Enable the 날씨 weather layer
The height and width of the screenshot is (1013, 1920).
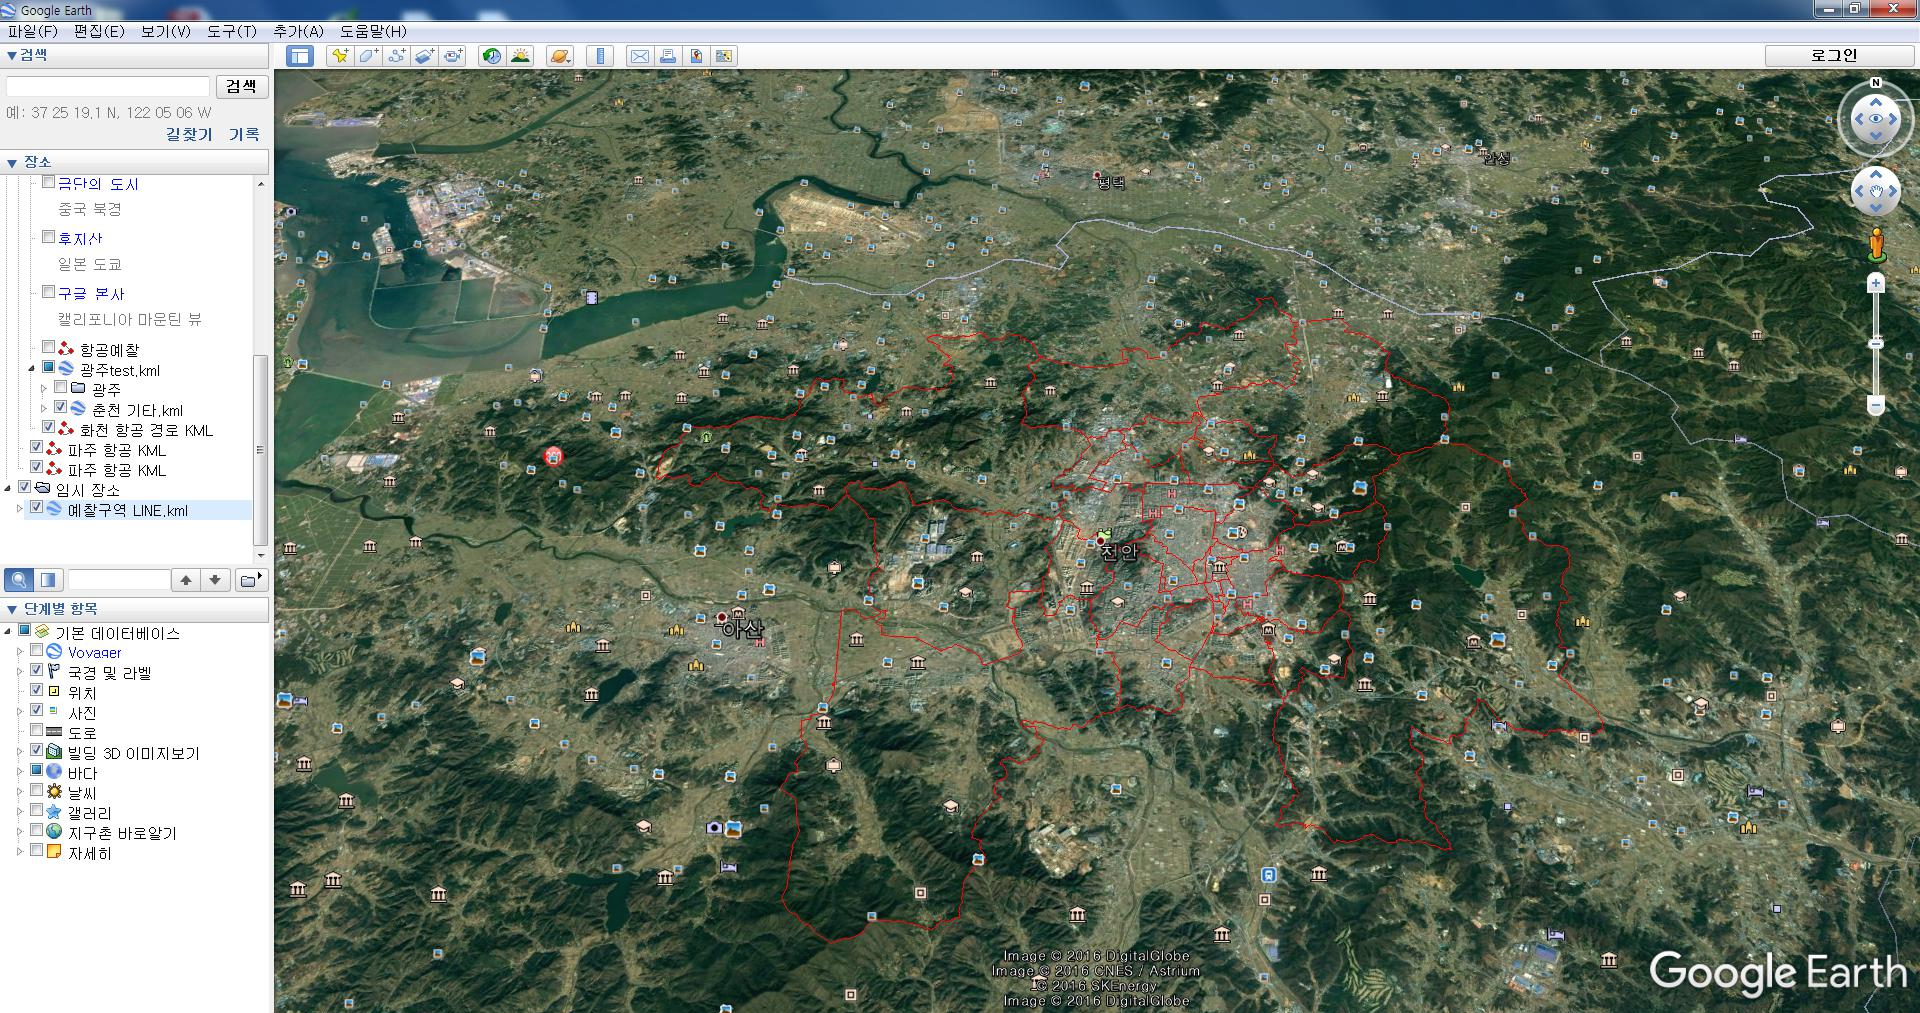point(37,790)
